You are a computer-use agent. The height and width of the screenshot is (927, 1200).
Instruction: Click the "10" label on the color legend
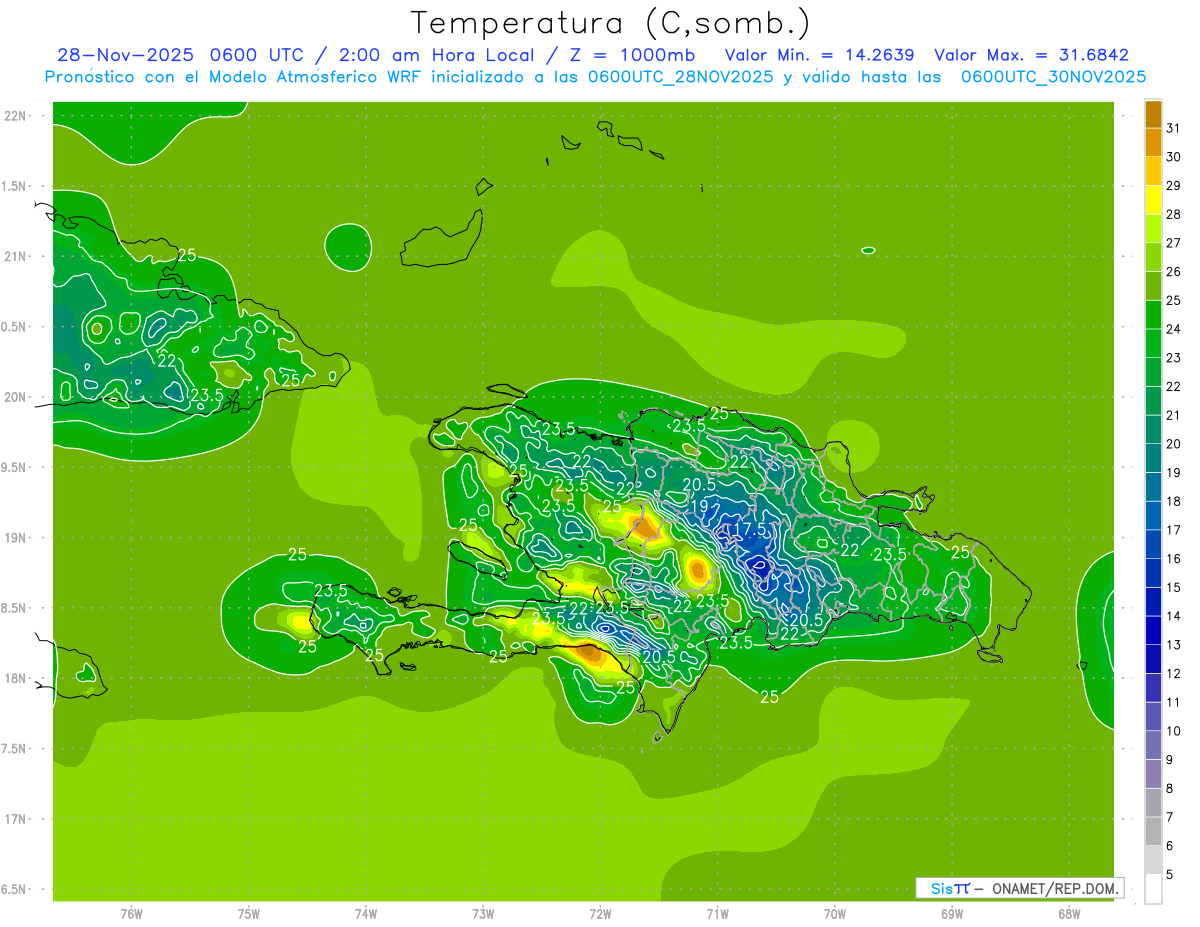1173,731
